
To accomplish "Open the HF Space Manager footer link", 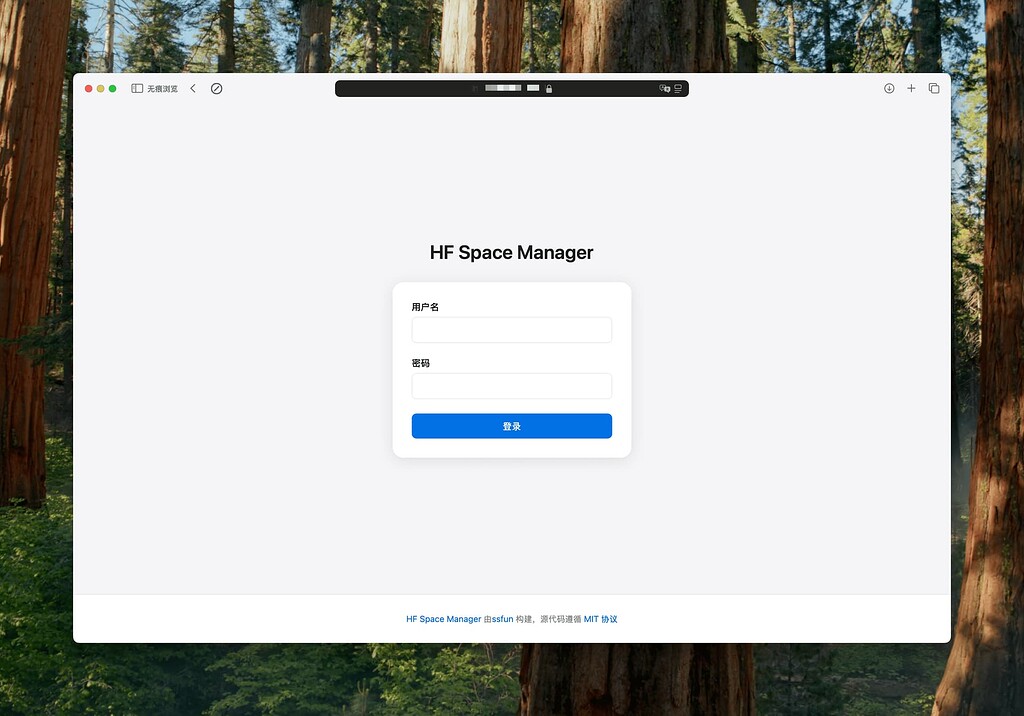I will [x=443, y=619].
